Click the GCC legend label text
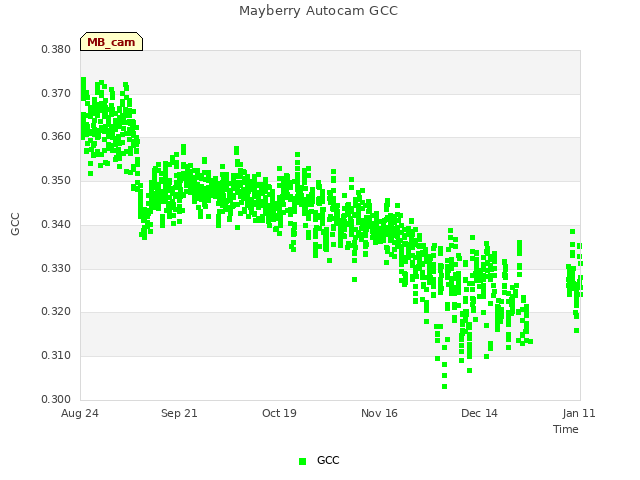Screen dimensions: 640x480 pos(328,460)
